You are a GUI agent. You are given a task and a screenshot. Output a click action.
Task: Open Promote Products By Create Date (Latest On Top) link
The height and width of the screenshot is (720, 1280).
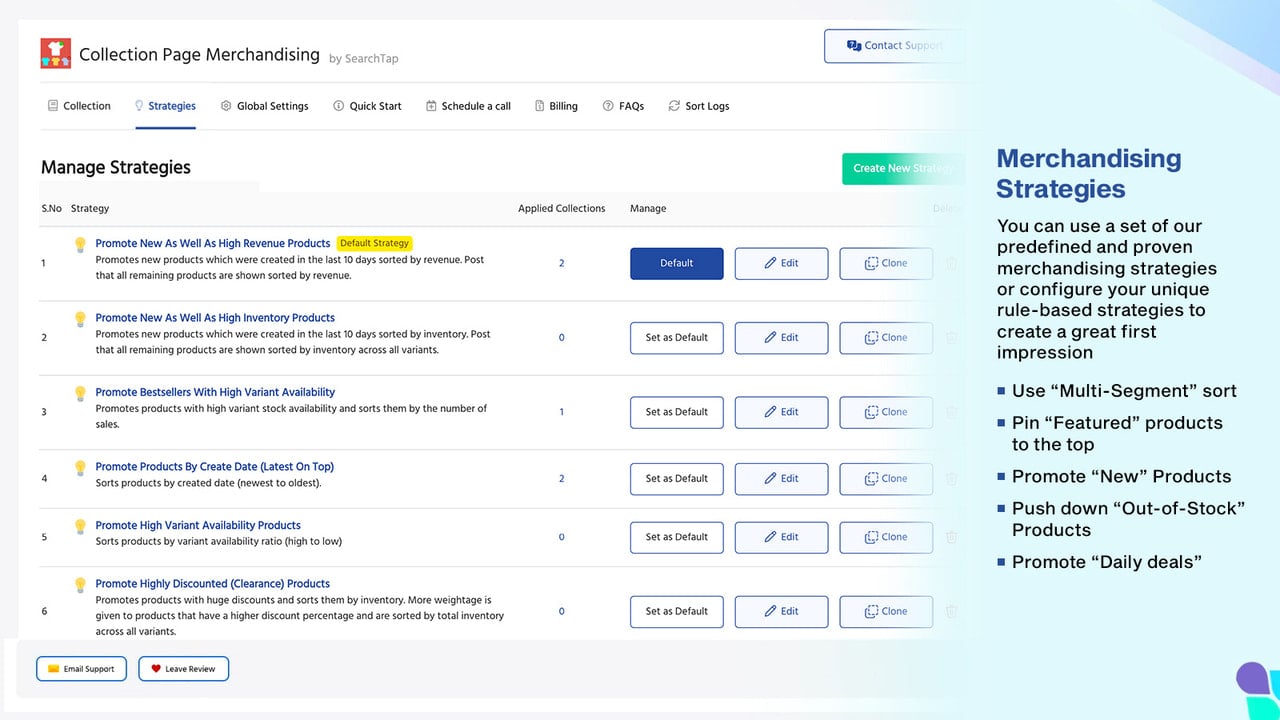pos(215,466)
